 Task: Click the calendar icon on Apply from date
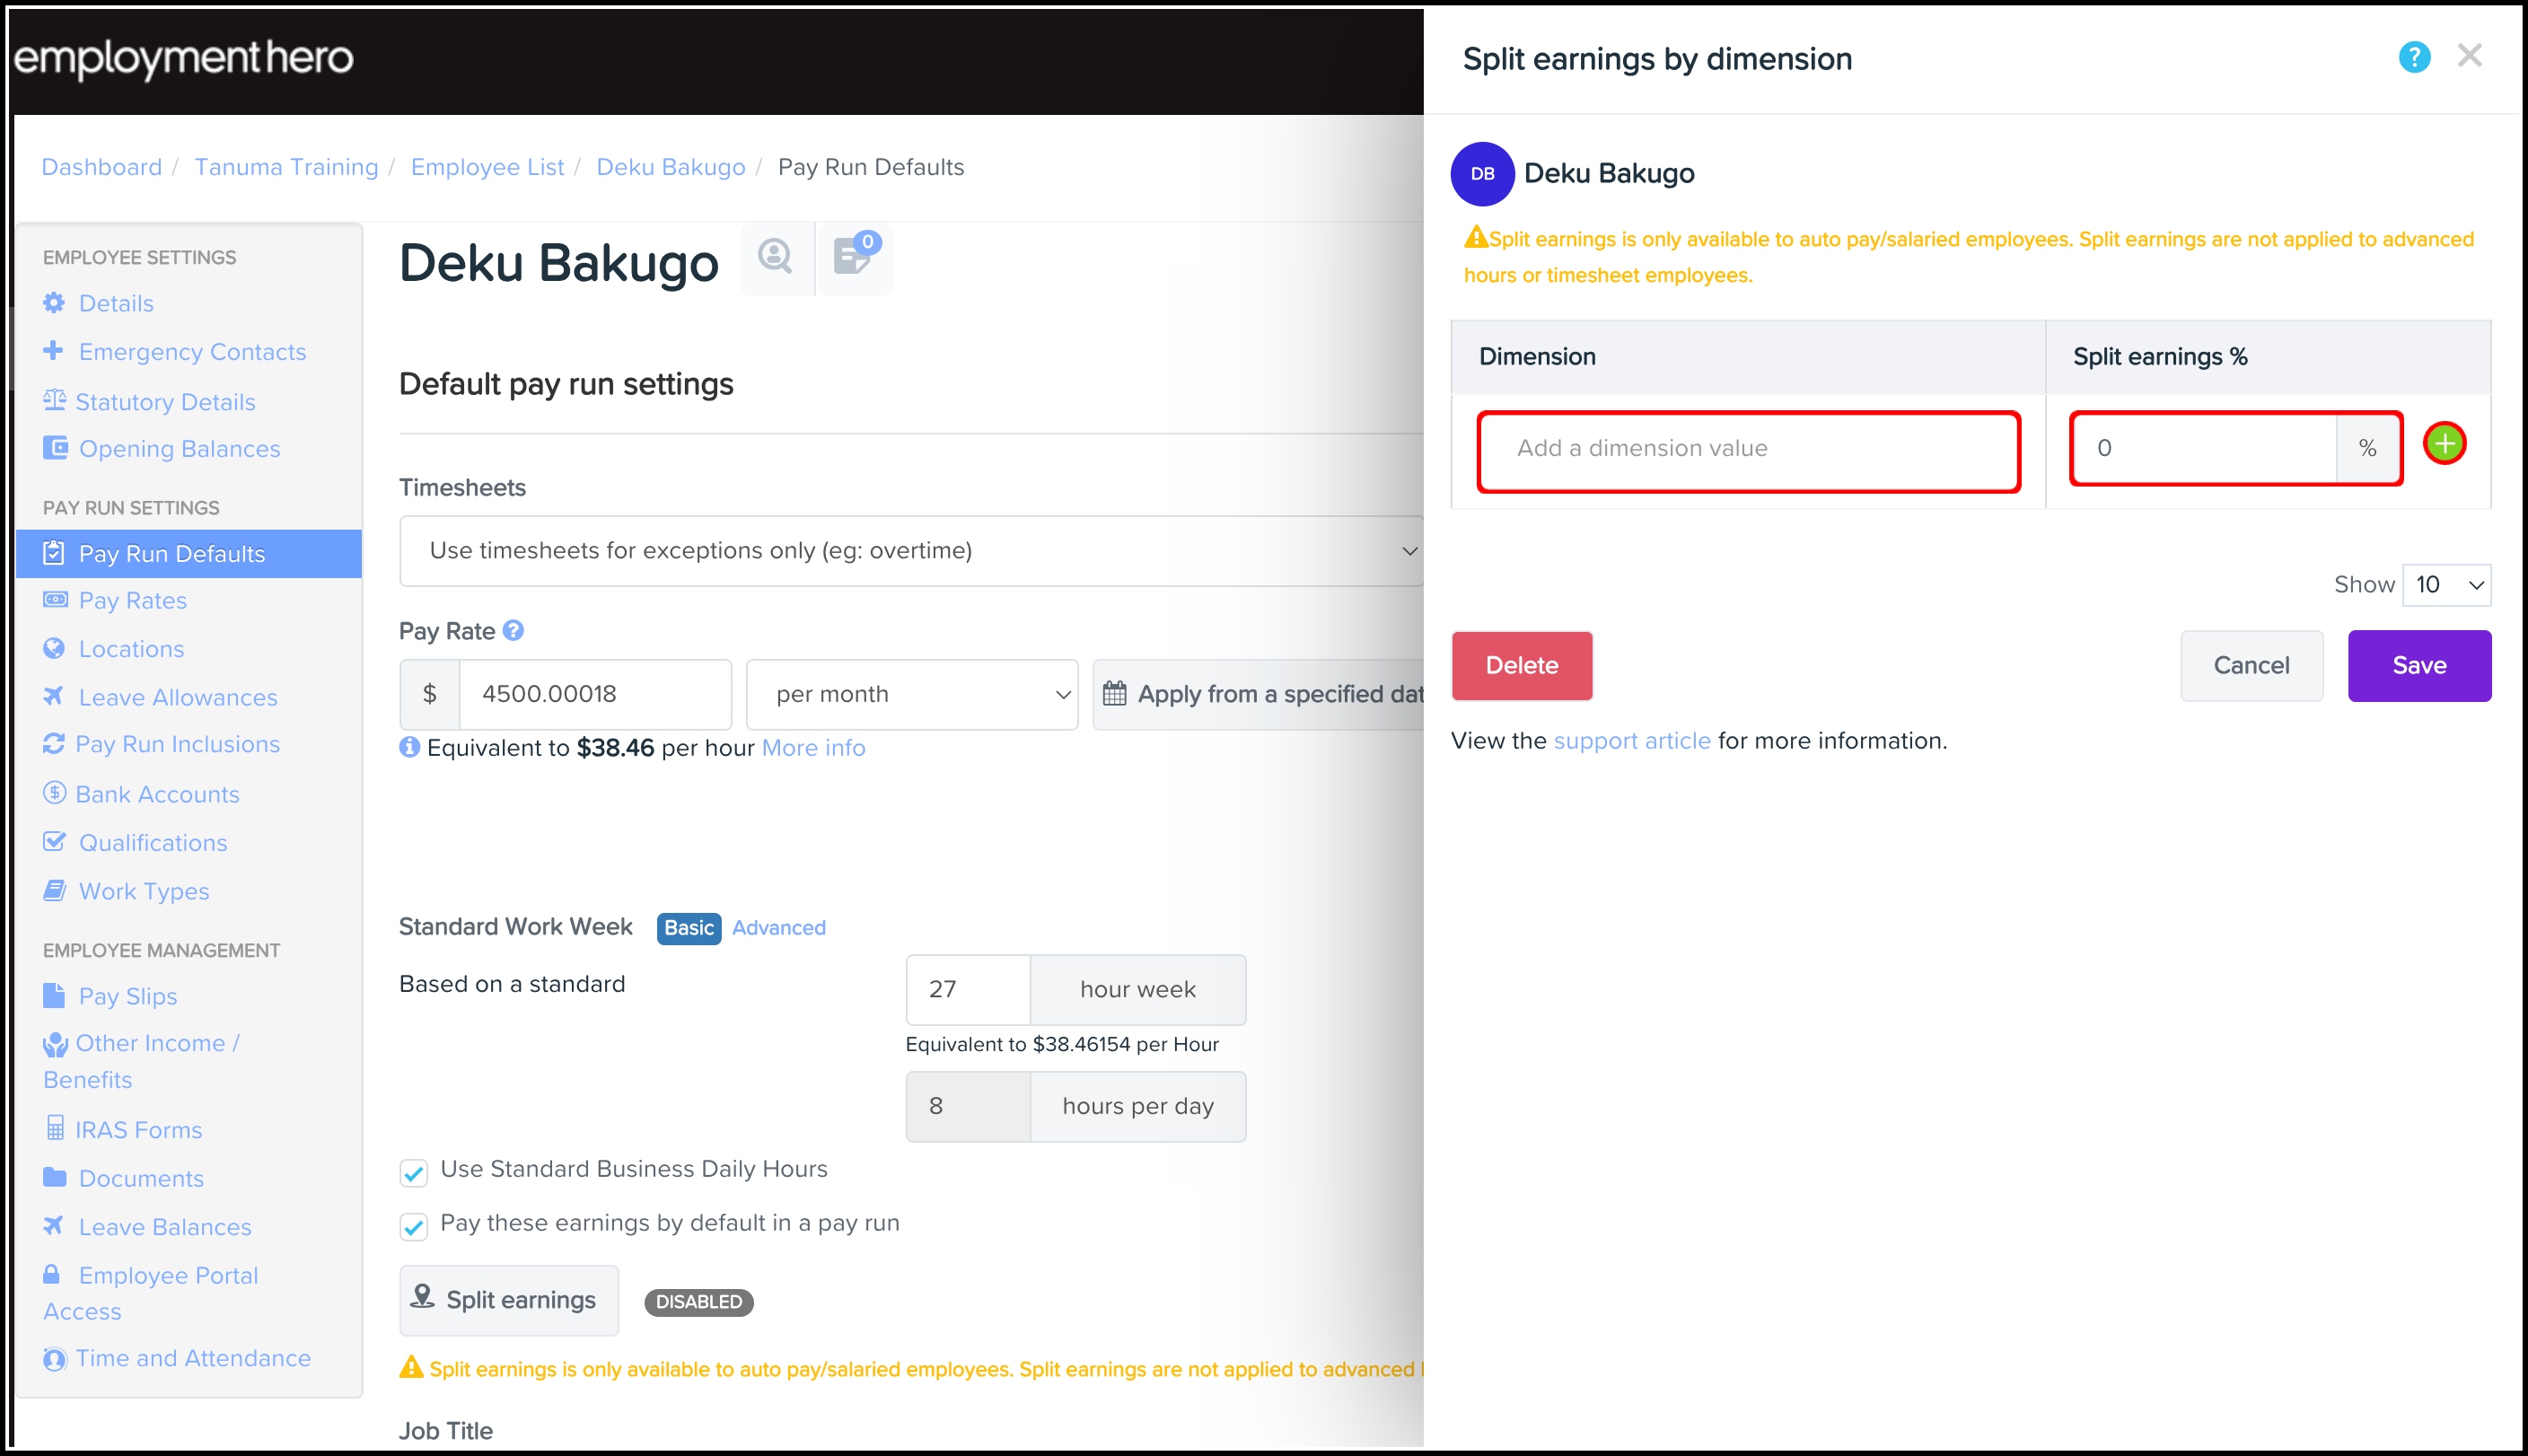(x=1114, y=694)
